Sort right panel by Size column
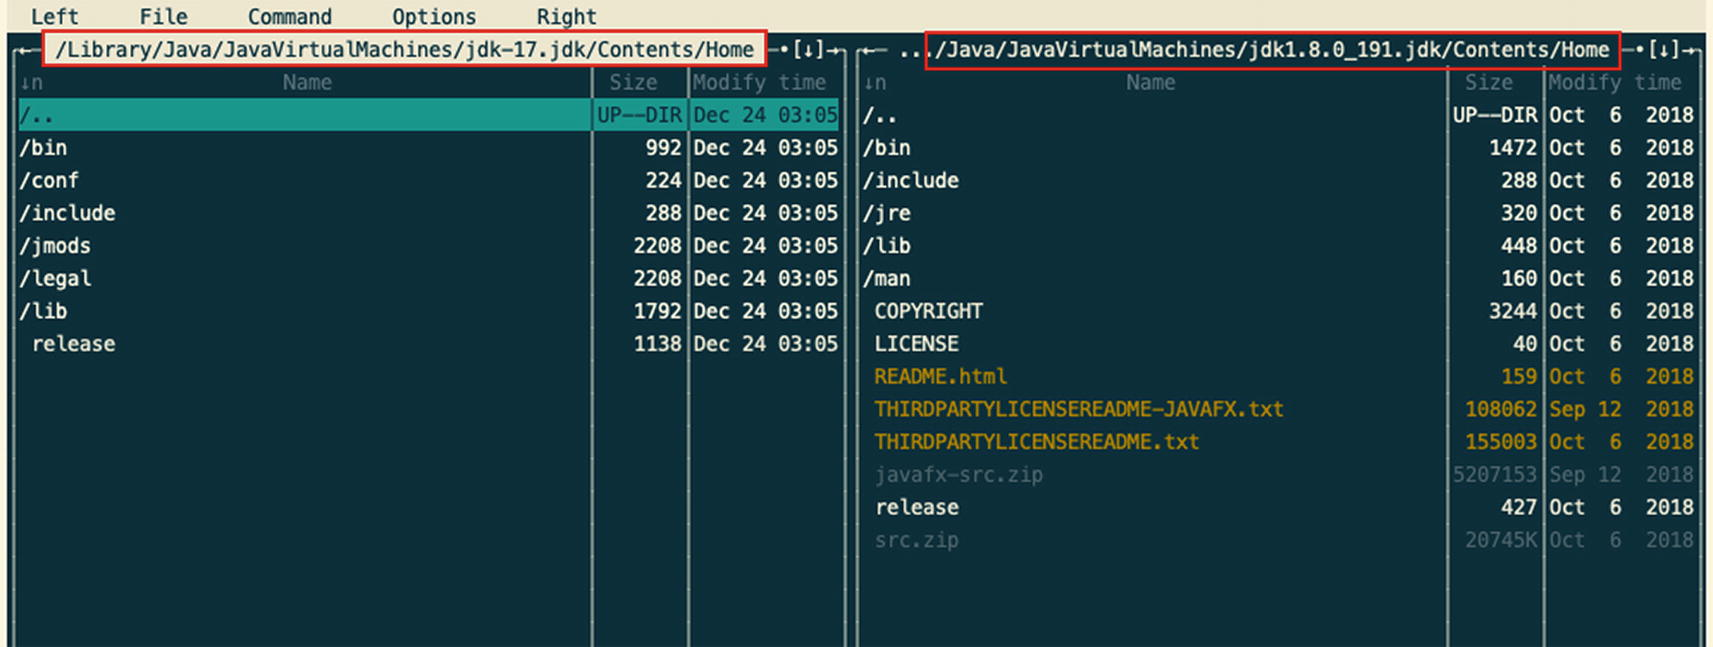The width and height of the screenshot is (1713, 647). point(1489,82)
